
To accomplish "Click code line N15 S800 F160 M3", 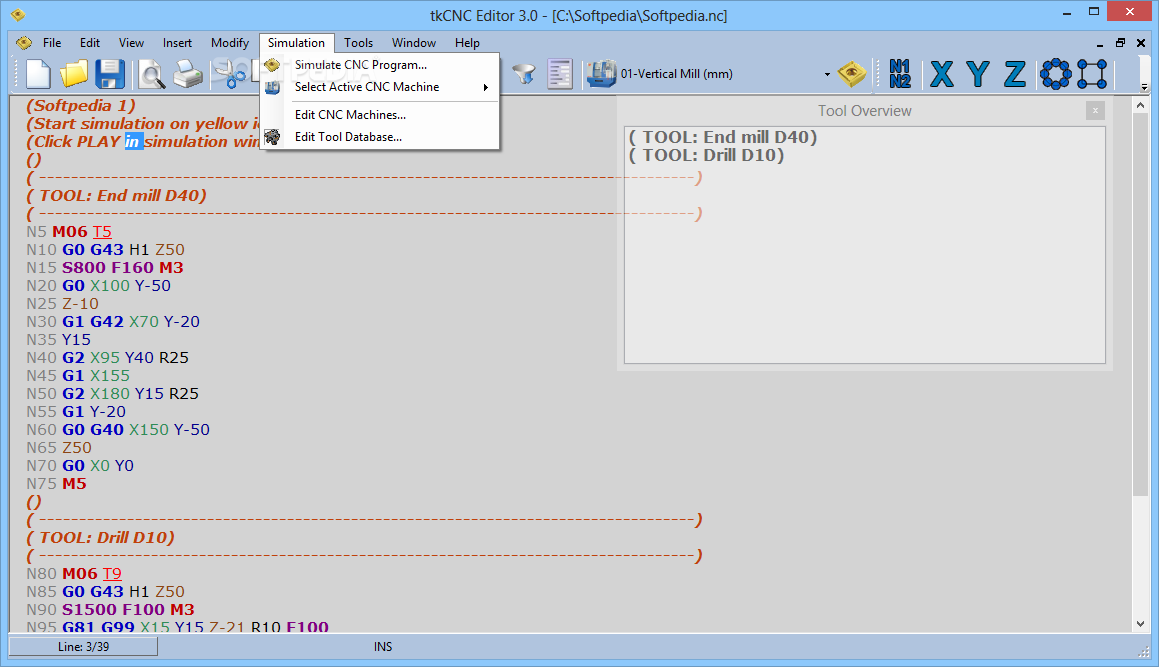I will (105, 268).
